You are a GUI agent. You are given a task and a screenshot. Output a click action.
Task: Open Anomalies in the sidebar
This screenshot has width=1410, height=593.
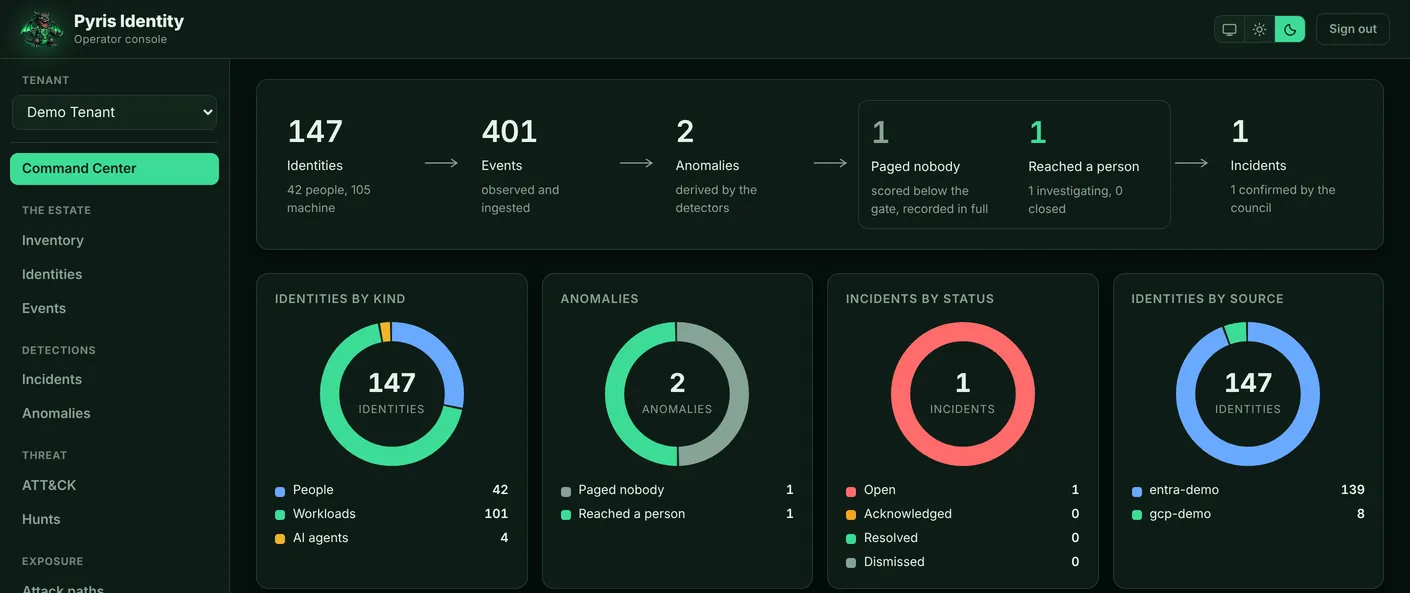click(x=56, y=413)
